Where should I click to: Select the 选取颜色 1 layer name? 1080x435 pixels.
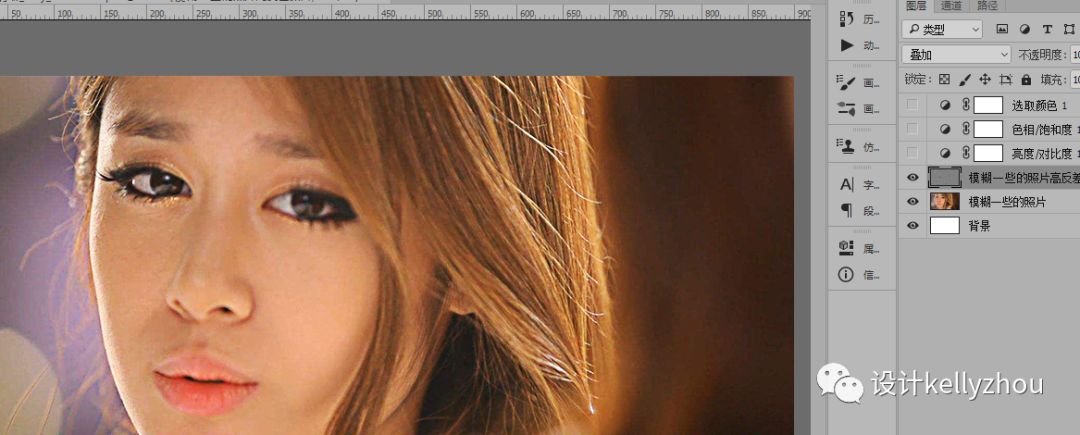(1040, 105)
